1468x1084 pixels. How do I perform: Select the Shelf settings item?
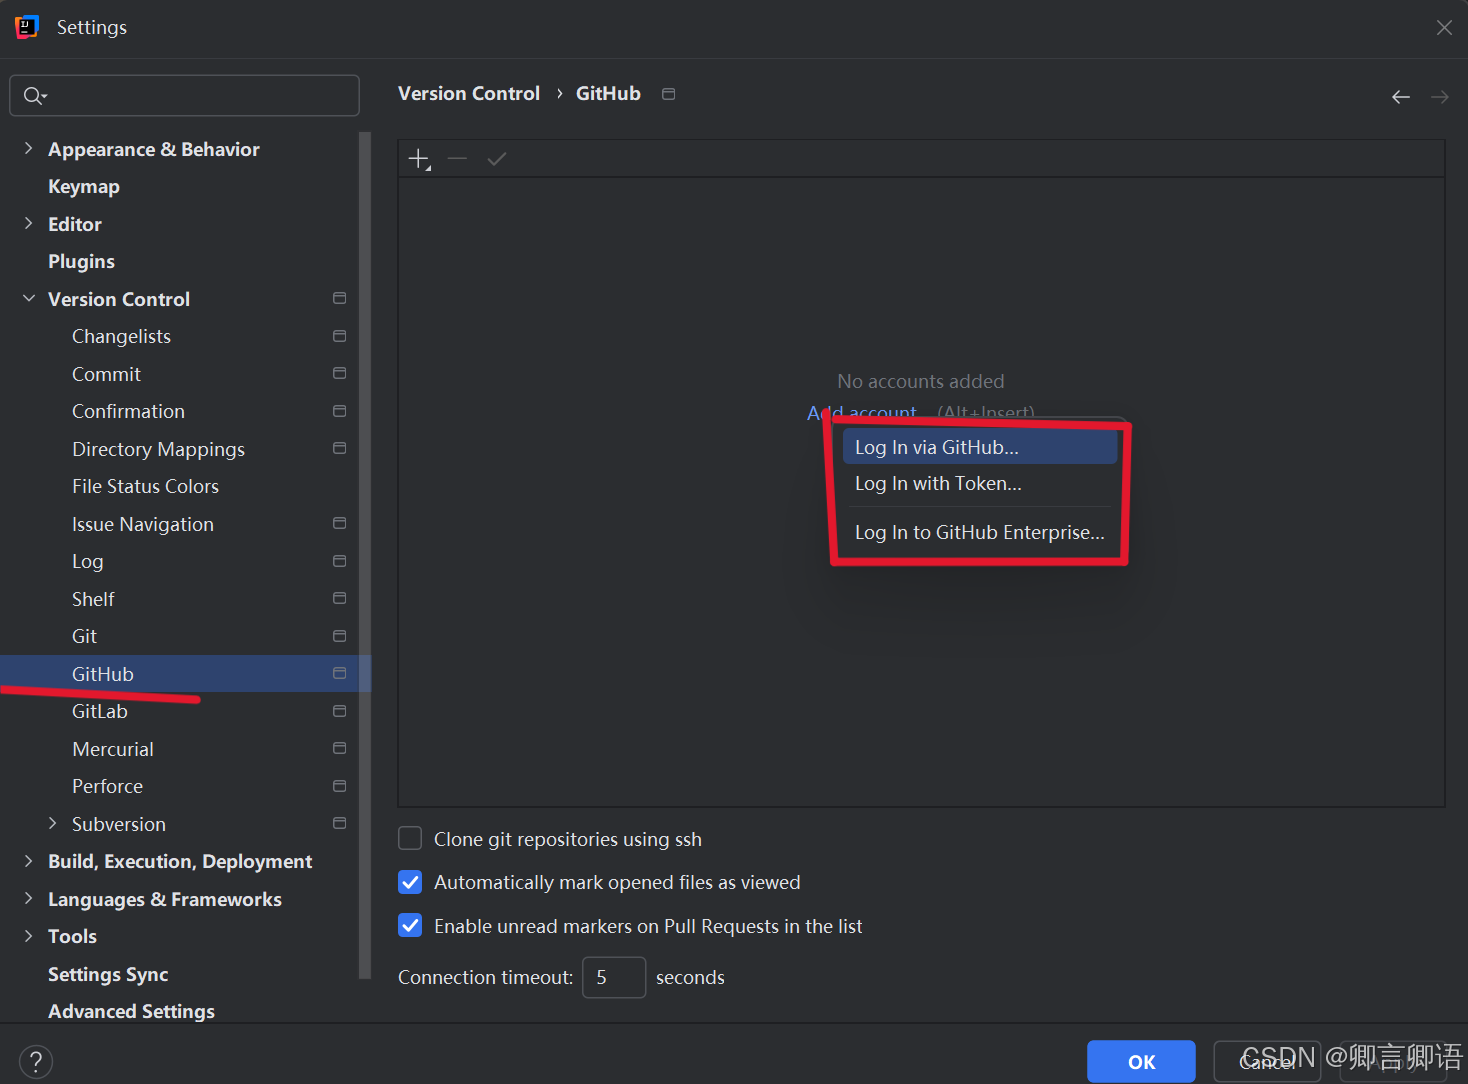click(93, 599)
